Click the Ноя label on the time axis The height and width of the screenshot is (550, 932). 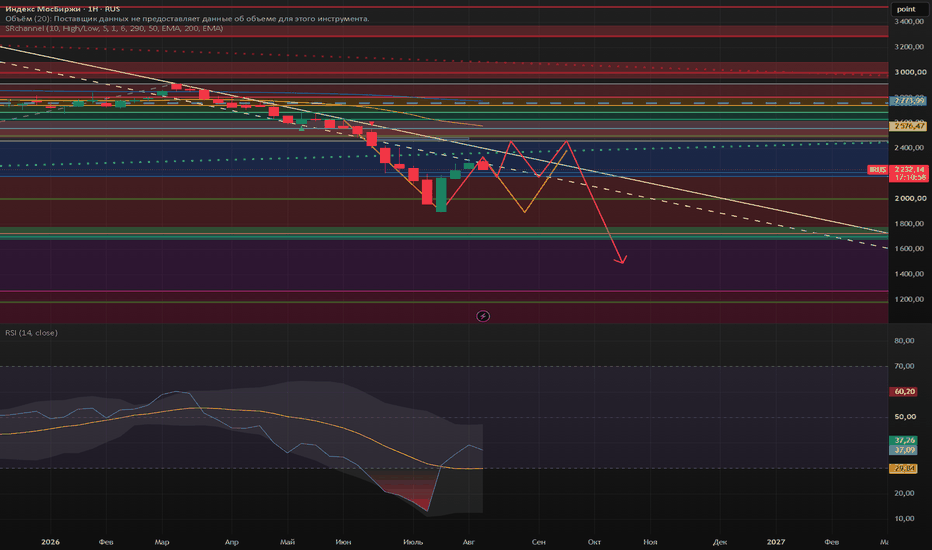[x=650, y=542]
